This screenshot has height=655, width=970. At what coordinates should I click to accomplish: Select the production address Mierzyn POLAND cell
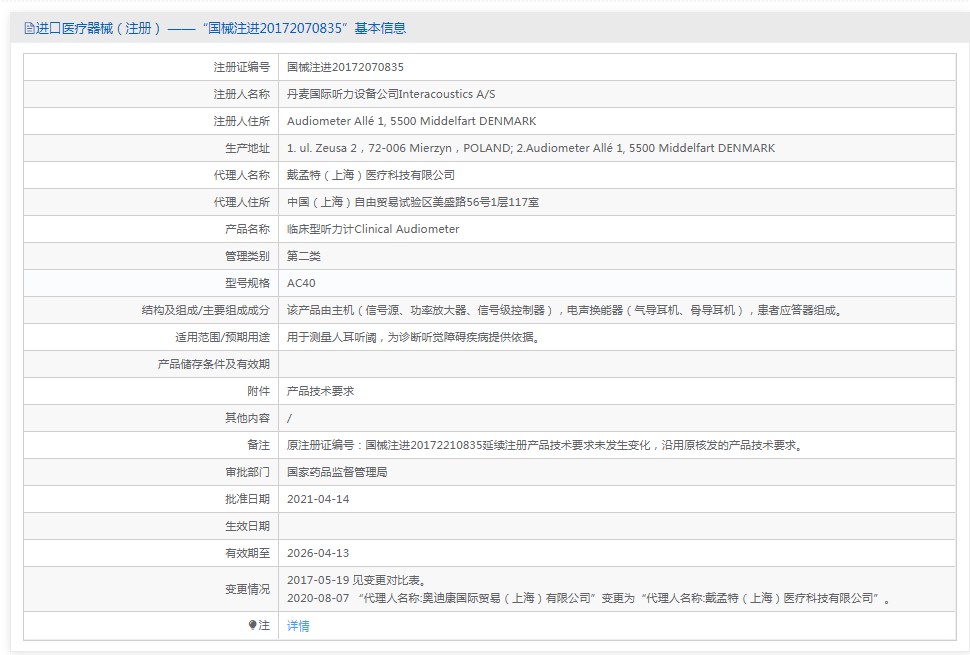point(530,148)
